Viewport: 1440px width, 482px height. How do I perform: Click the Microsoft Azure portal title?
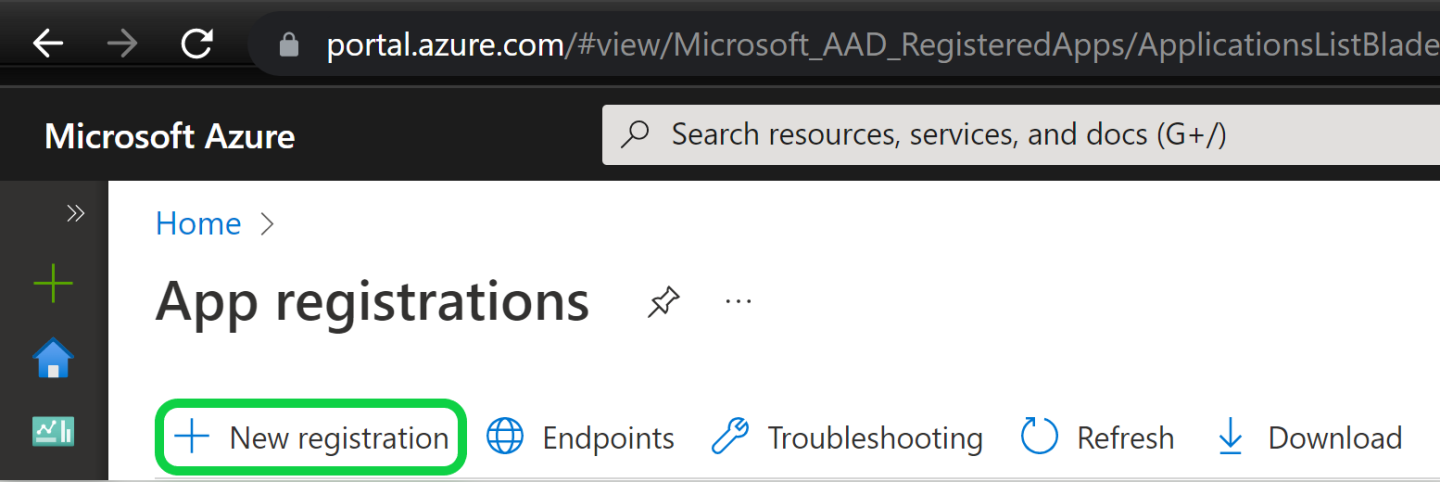170,136
